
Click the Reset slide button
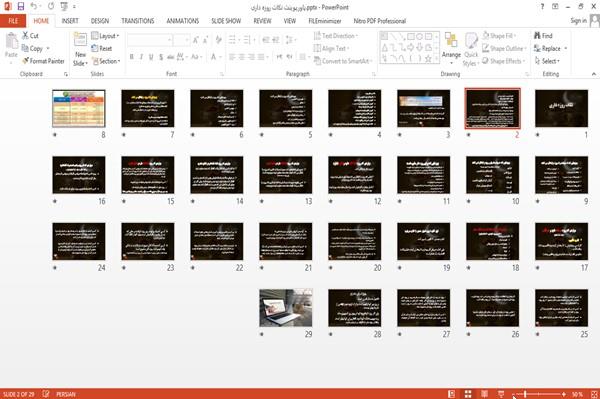pos(102,48)
